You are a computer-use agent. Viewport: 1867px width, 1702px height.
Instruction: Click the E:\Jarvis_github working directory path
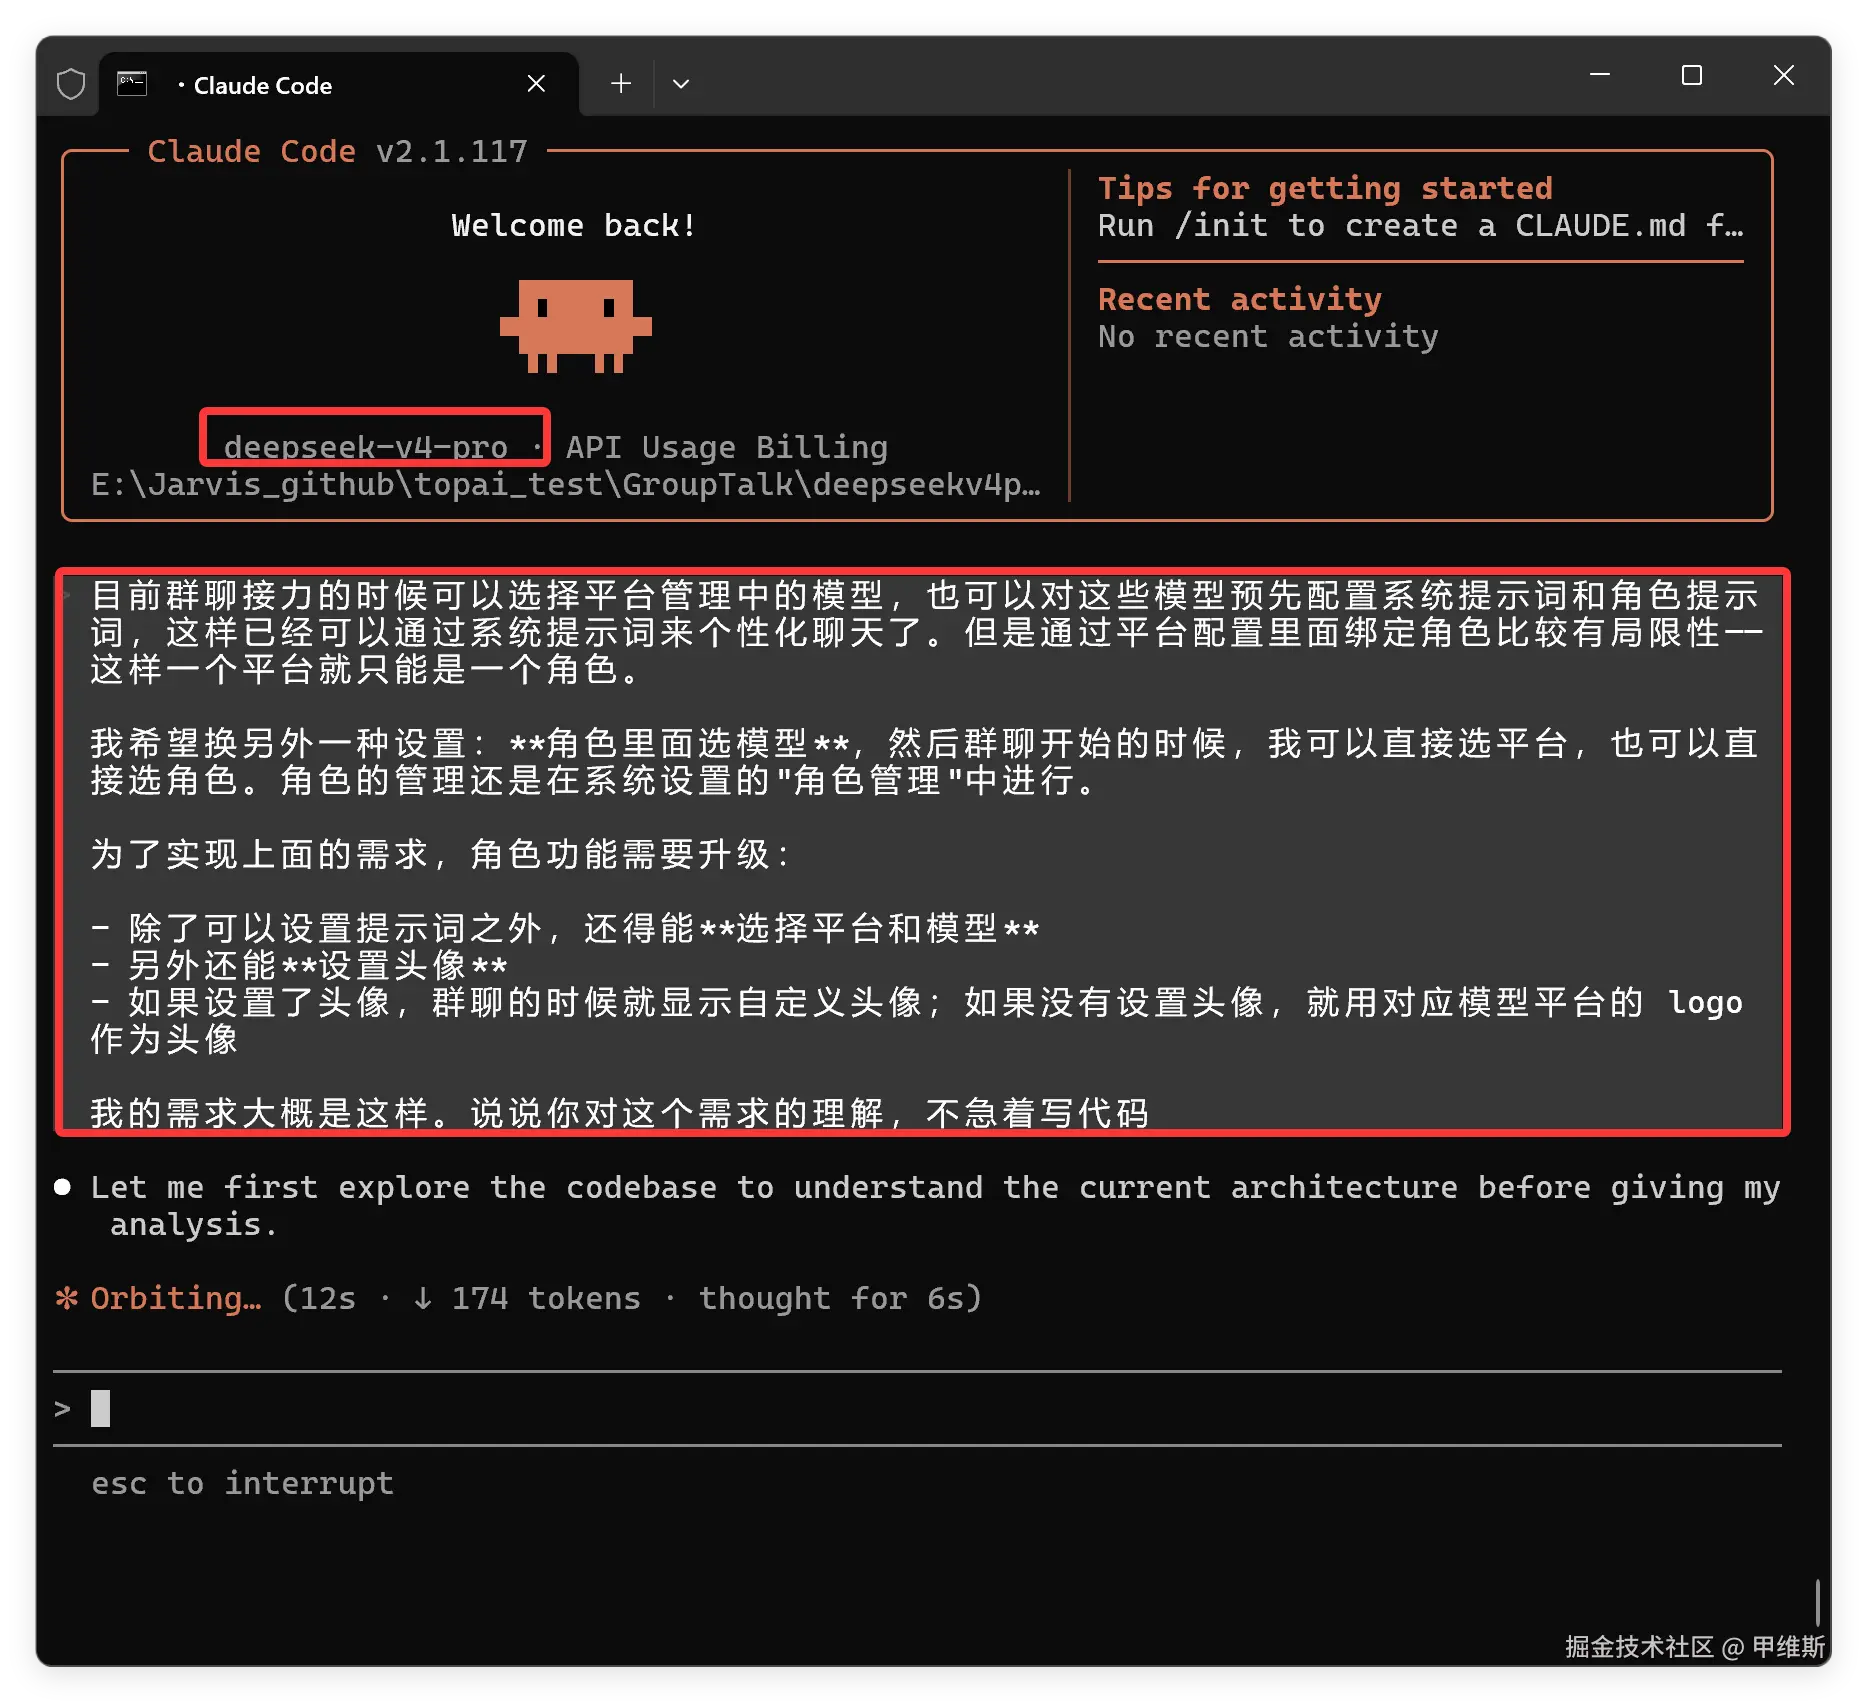click(565, 485)
